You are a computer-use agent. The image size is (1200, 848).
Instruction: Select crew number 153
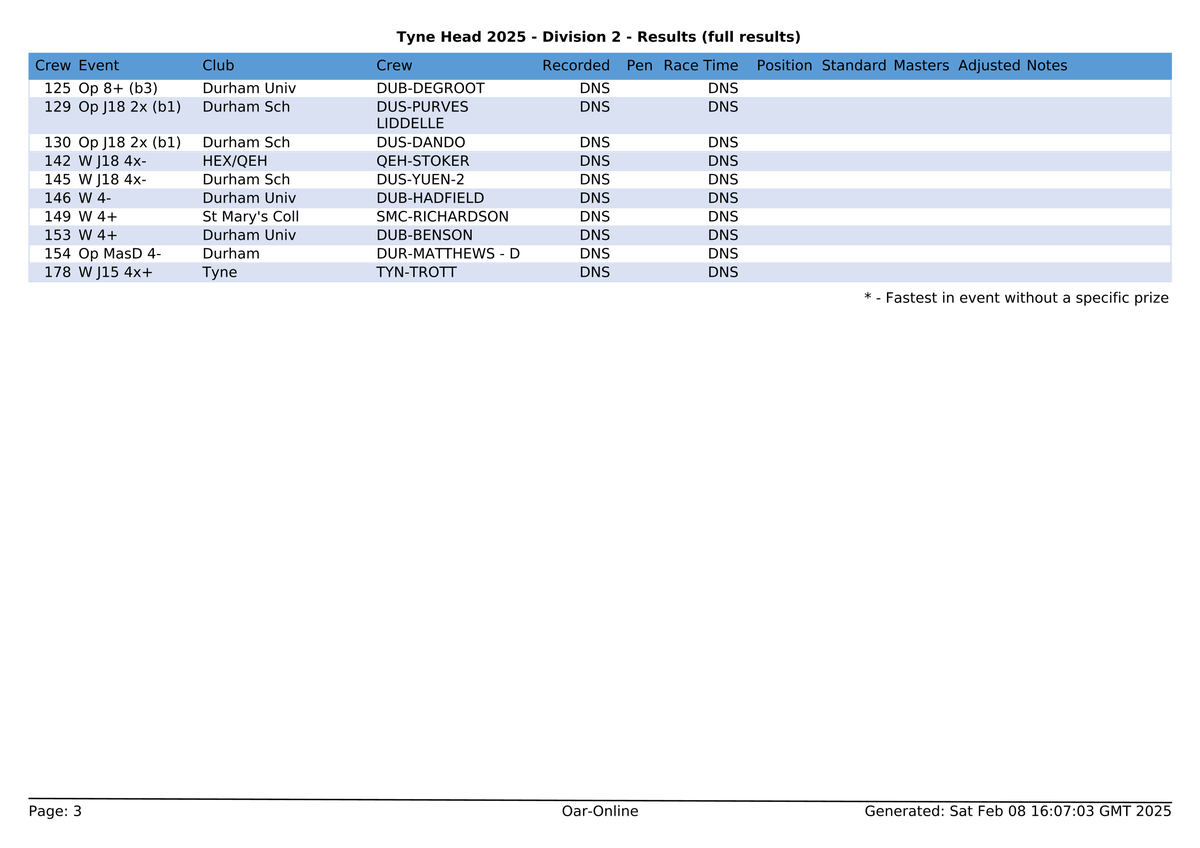pos(58,235)
